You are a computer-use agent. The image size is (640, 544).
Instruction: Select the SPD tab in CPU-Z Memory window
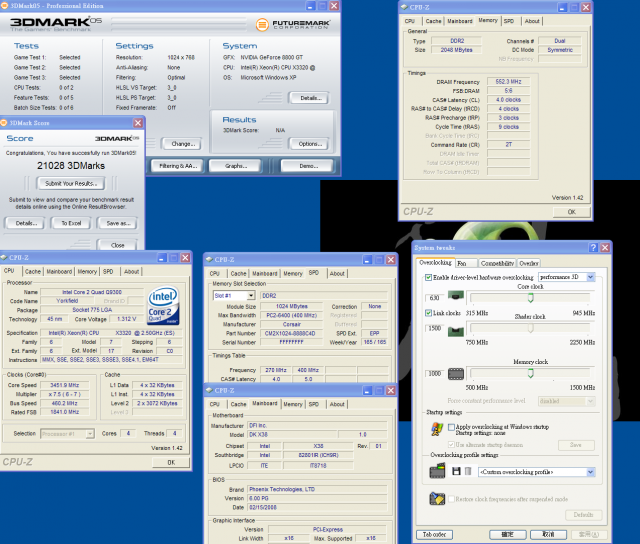[x=509, y=21]
